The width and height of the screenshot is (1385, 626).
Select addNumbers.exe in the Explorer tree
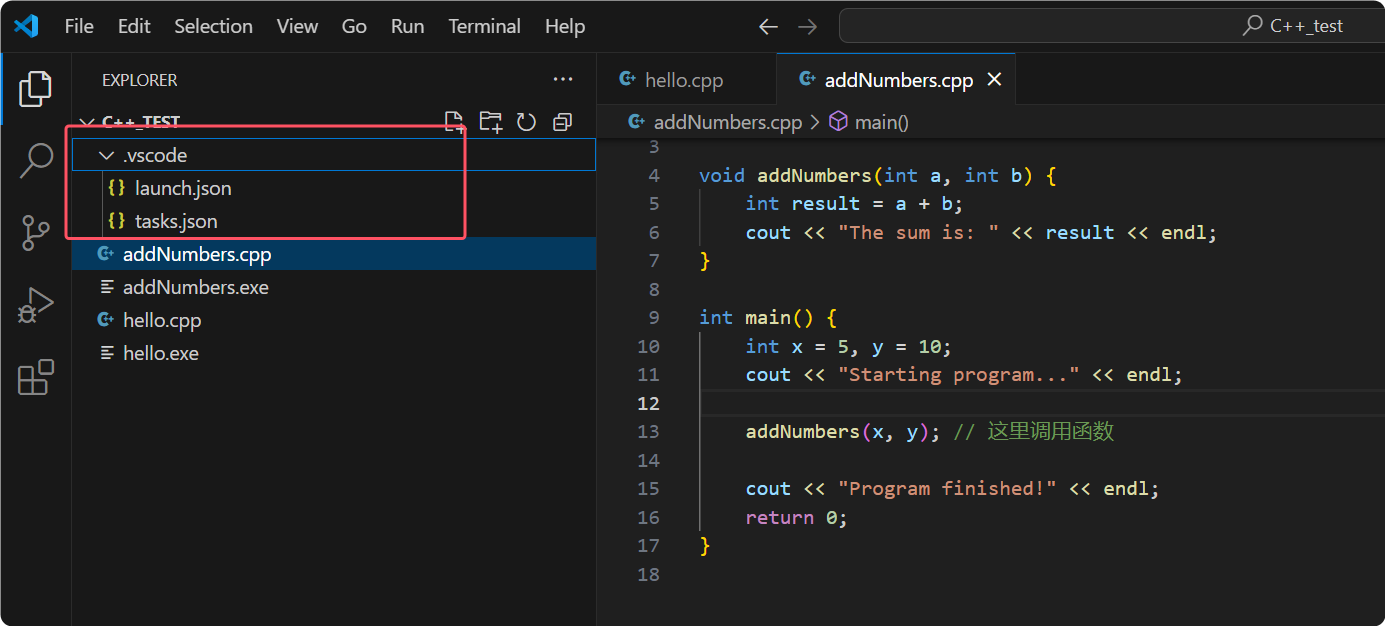(334, 287)
